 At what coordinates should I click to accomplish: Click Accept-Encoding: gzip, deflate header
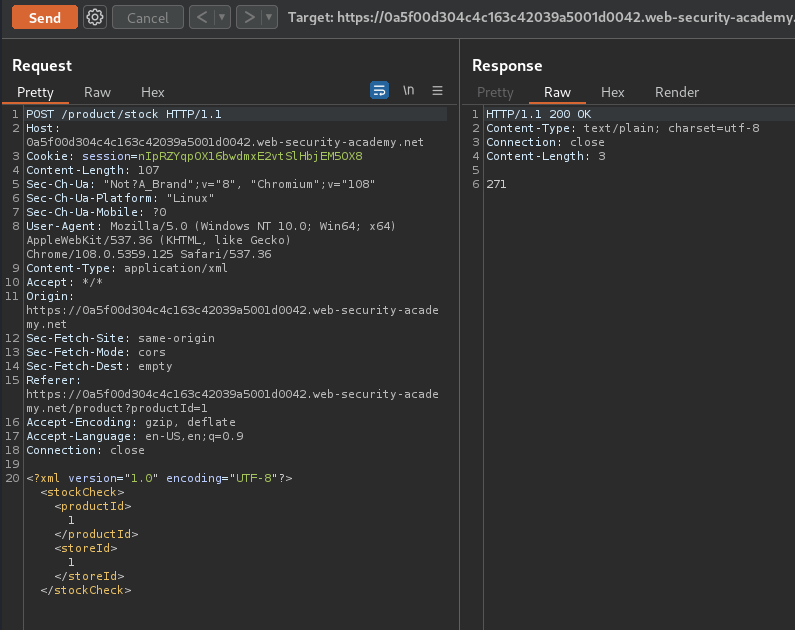131,422
